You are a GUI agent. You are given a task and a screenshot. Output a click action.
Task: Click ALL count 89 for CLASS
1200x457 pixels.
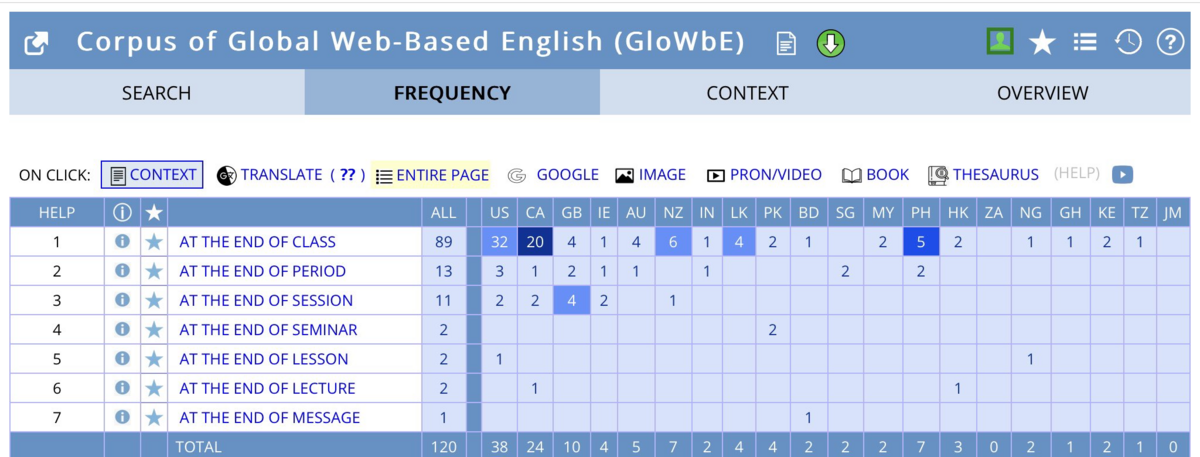443,242
